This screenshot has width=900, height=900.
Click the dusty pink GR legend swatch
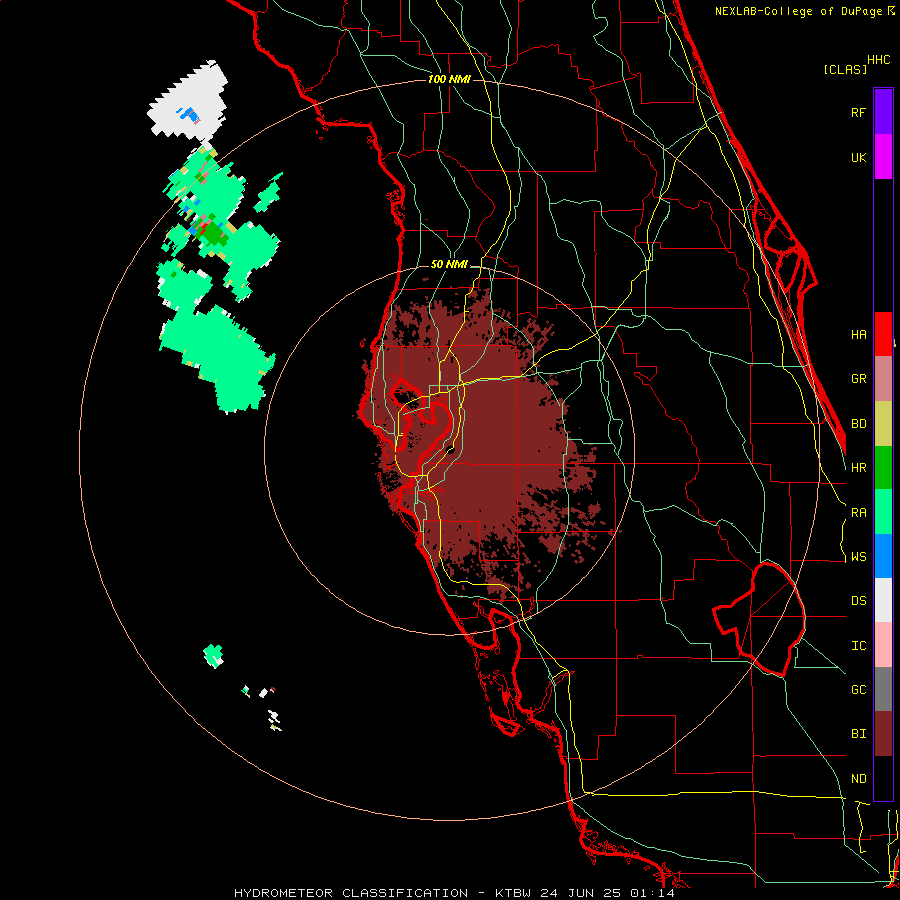coord(883,378)
